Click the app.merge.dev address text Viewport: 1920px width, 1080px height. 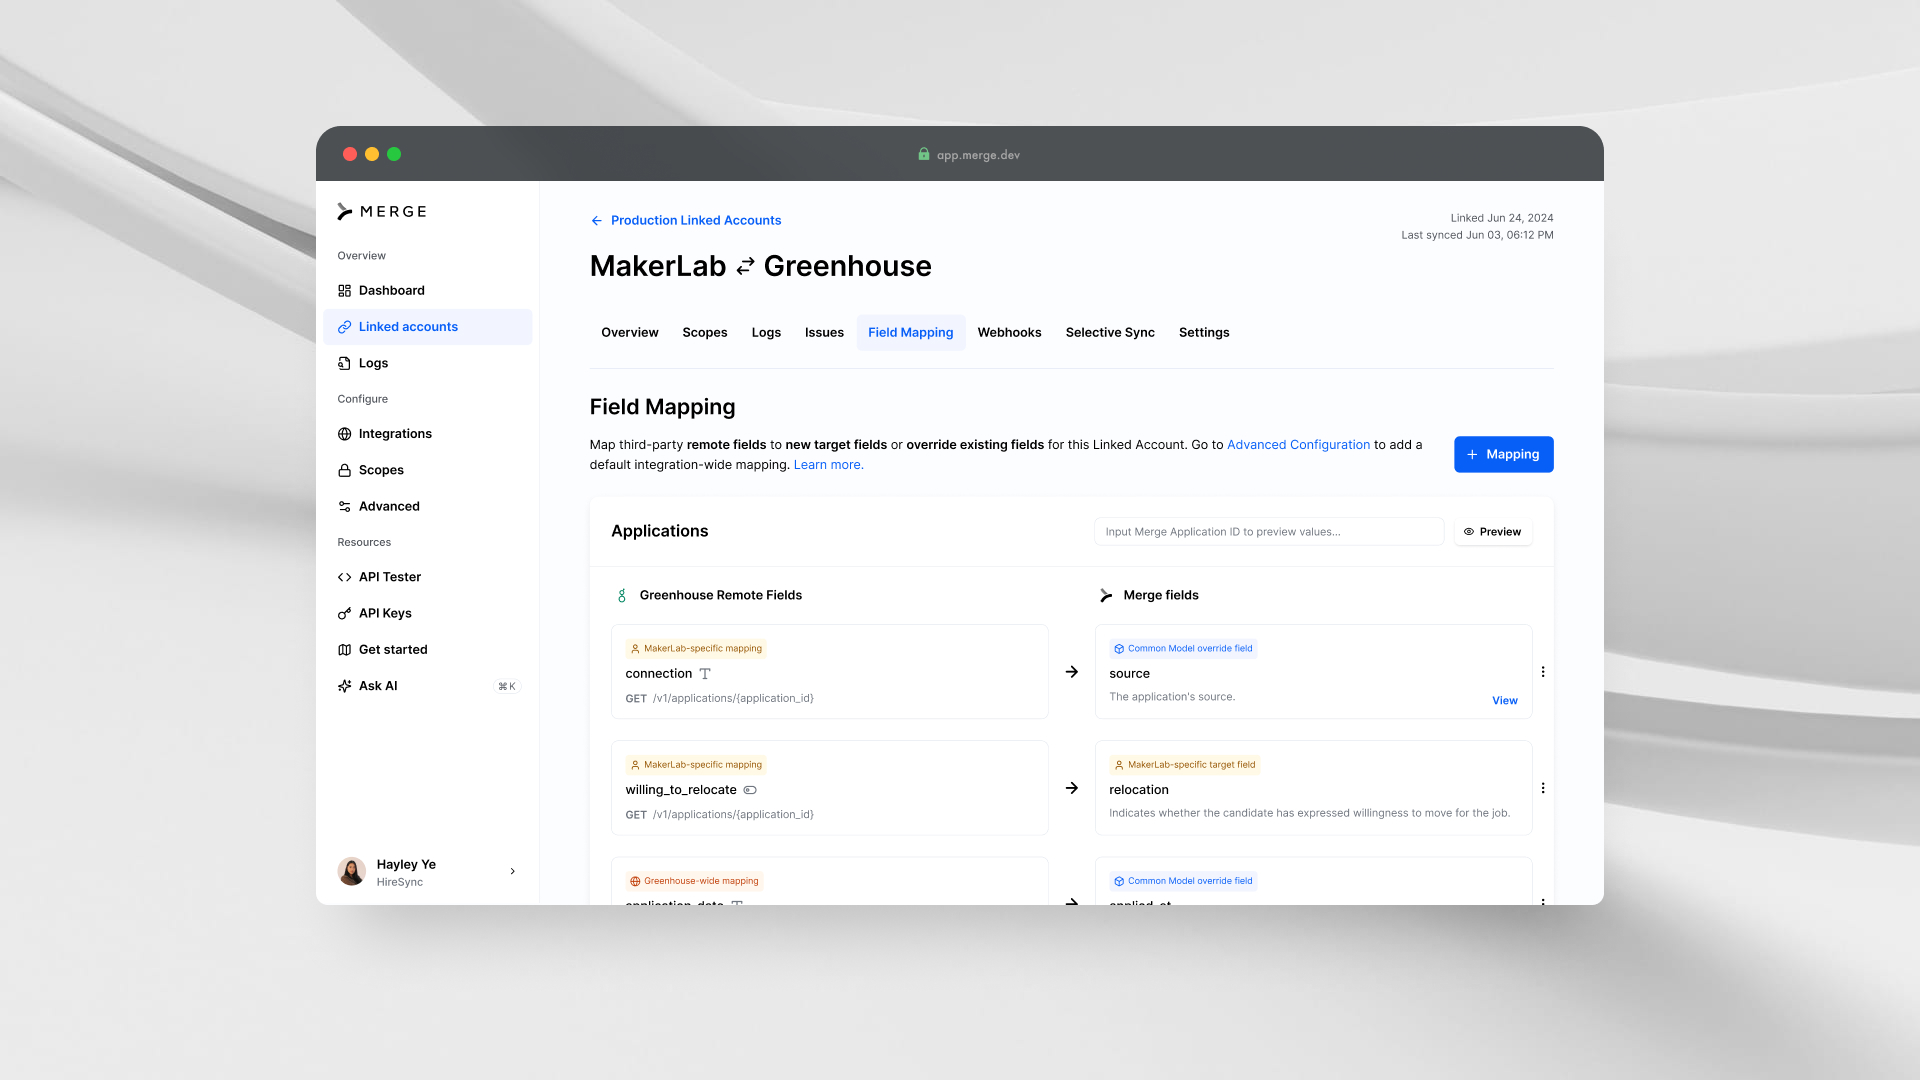coord(978,155)
